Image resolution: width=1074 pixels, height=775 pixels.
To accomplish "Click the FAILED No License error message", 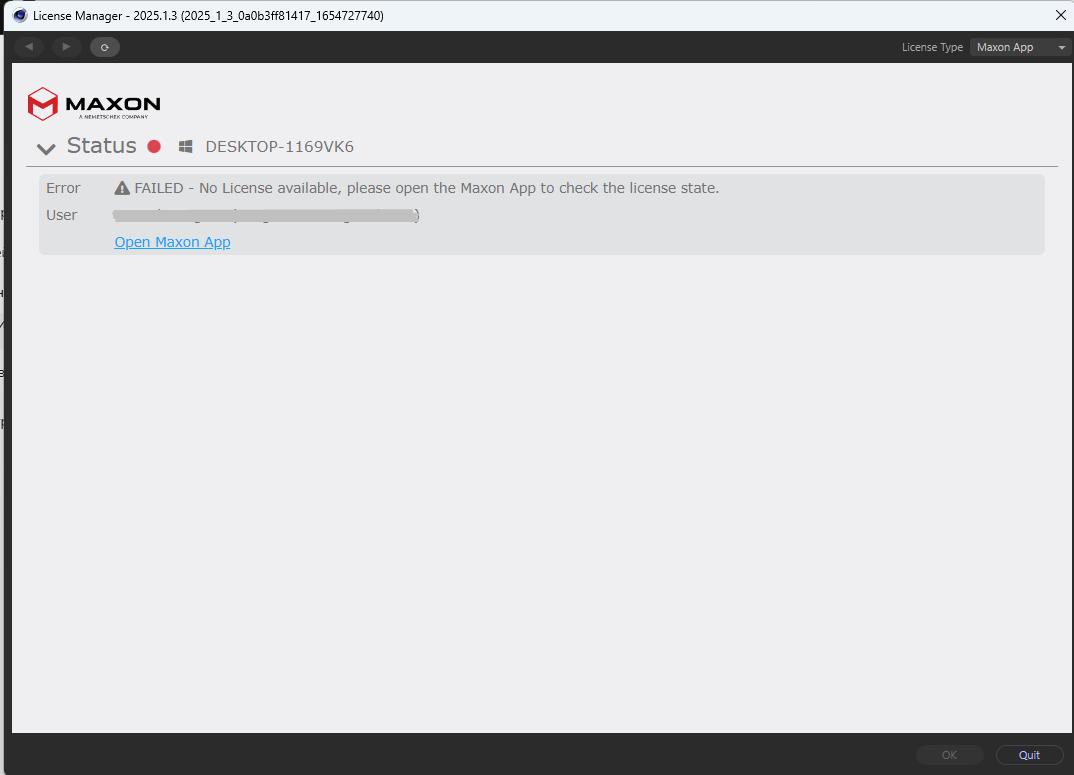I will [427, 188].
